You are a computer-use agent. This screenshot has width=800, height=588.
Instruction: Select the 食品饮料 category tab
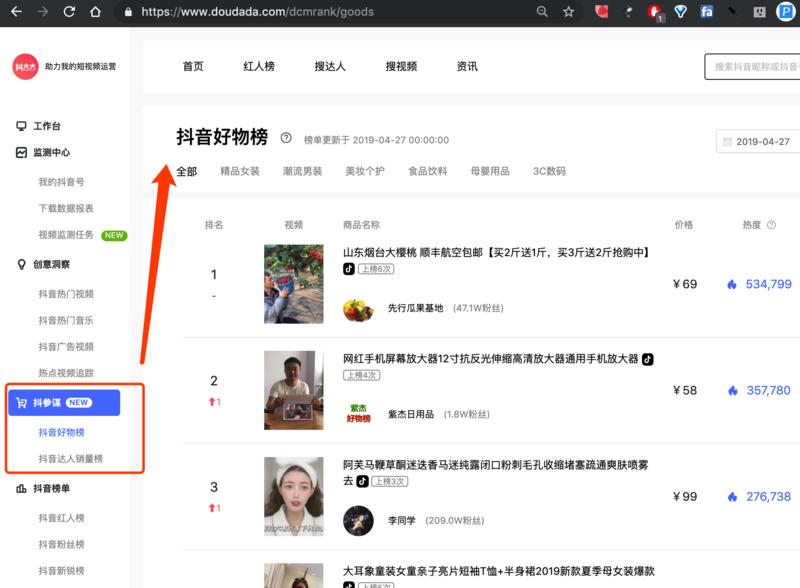coord(428,172)
